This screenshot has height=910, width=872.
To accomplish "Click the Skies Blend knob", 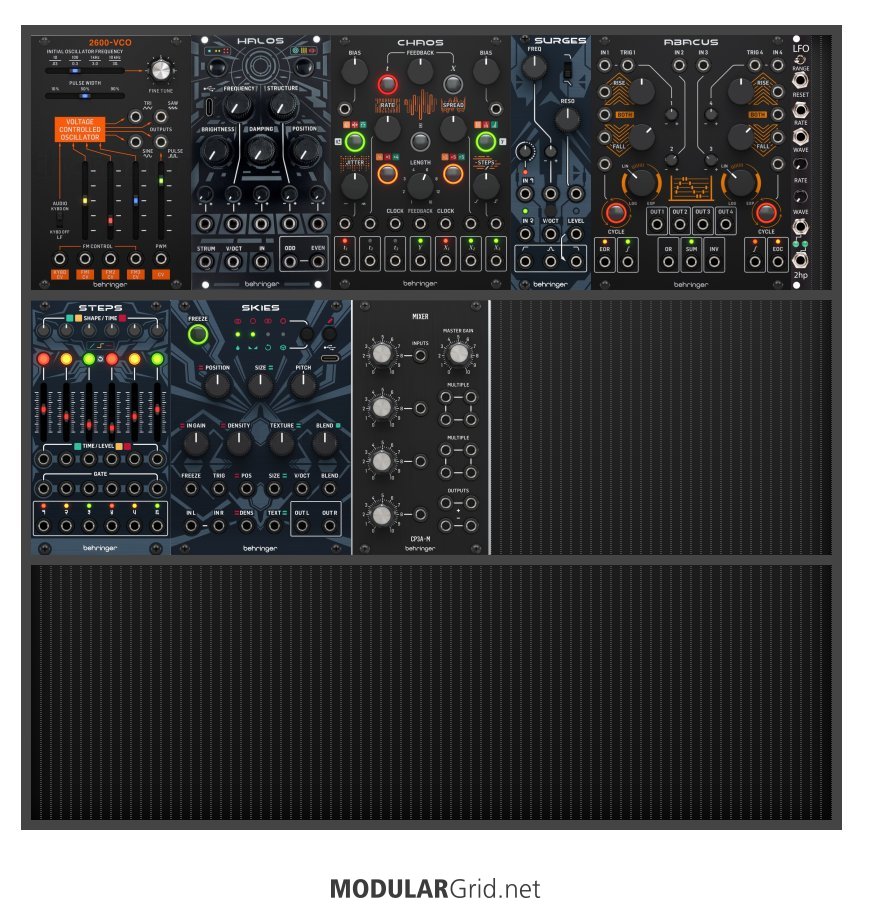I will click(x=324, y=443).
